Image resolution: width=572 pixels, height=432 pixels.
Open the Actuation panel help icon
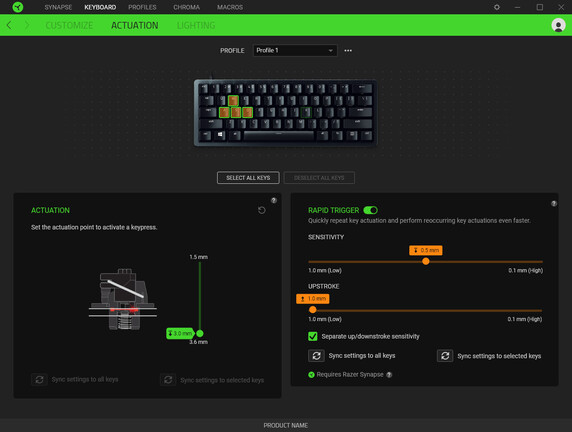tap(274, 200)
